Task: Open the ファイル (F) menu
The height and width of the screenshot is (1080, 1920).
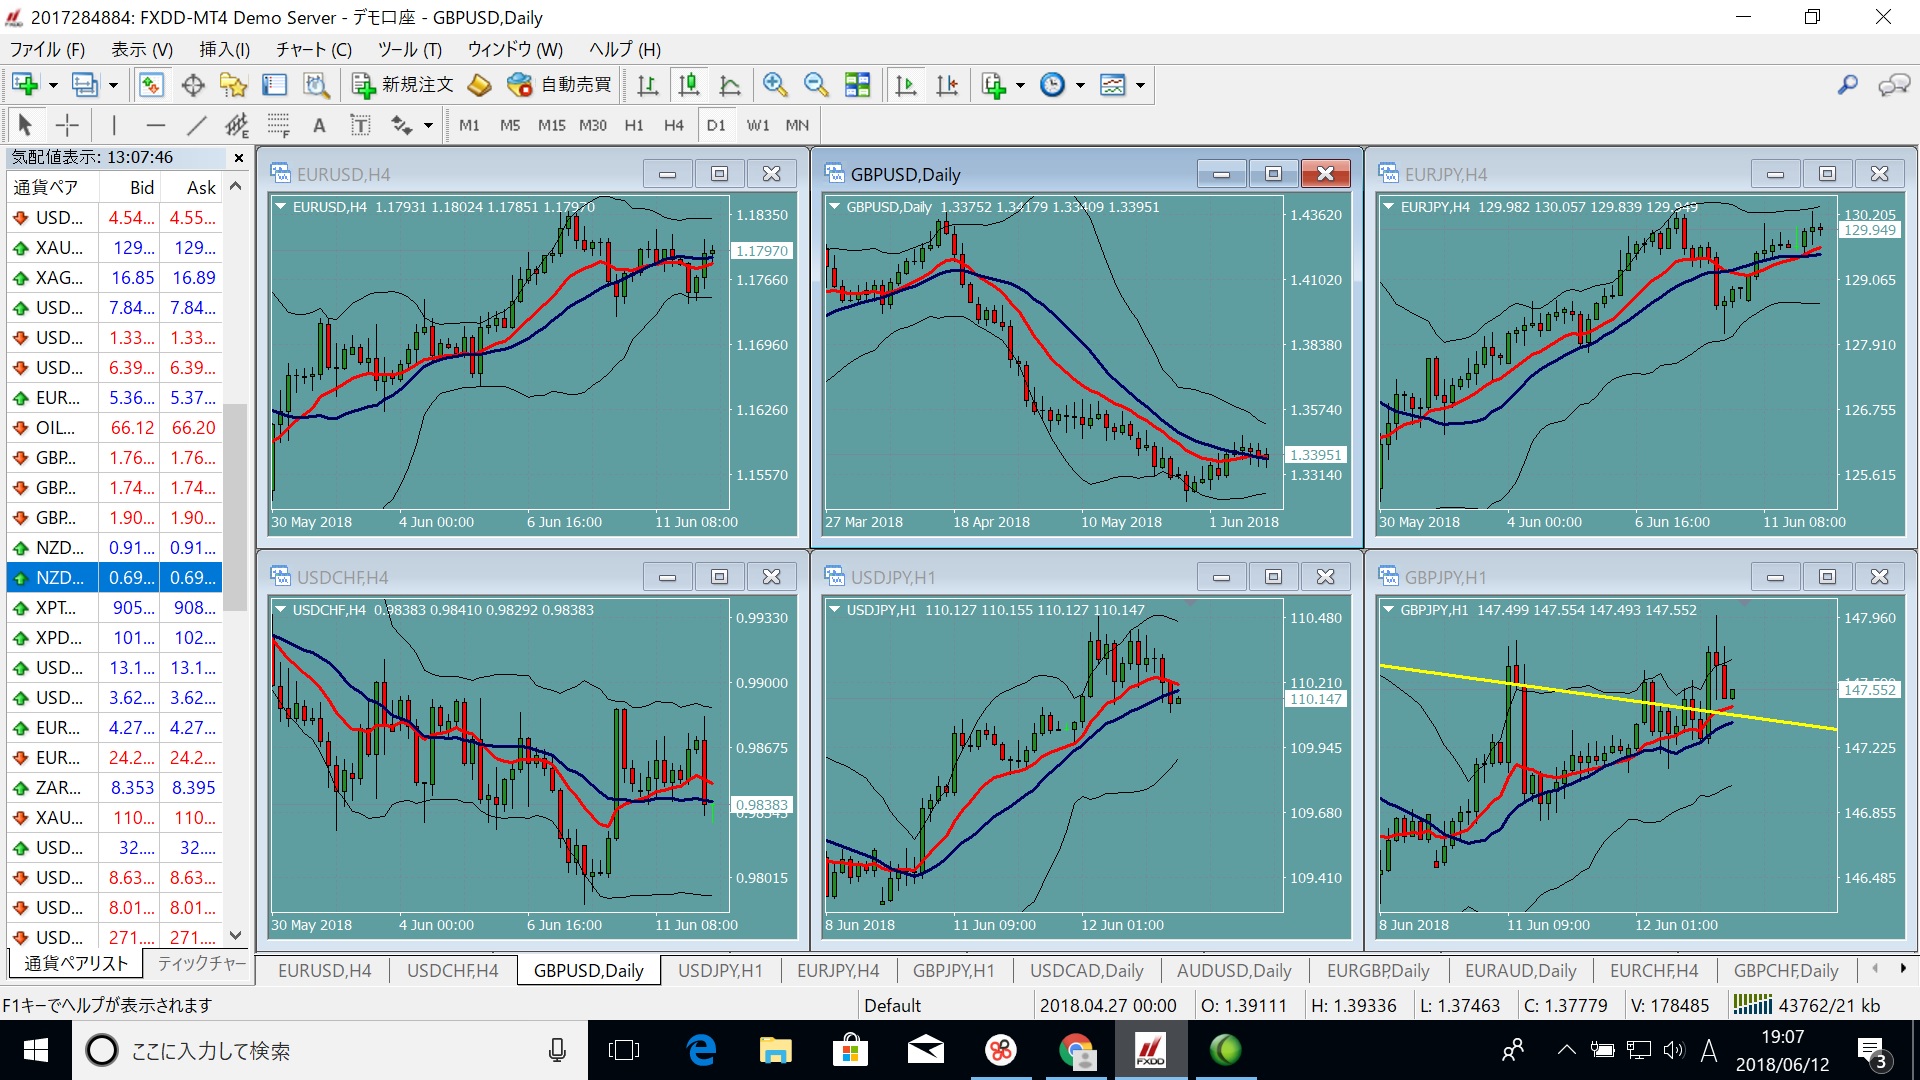Action: tap(47, 49)
